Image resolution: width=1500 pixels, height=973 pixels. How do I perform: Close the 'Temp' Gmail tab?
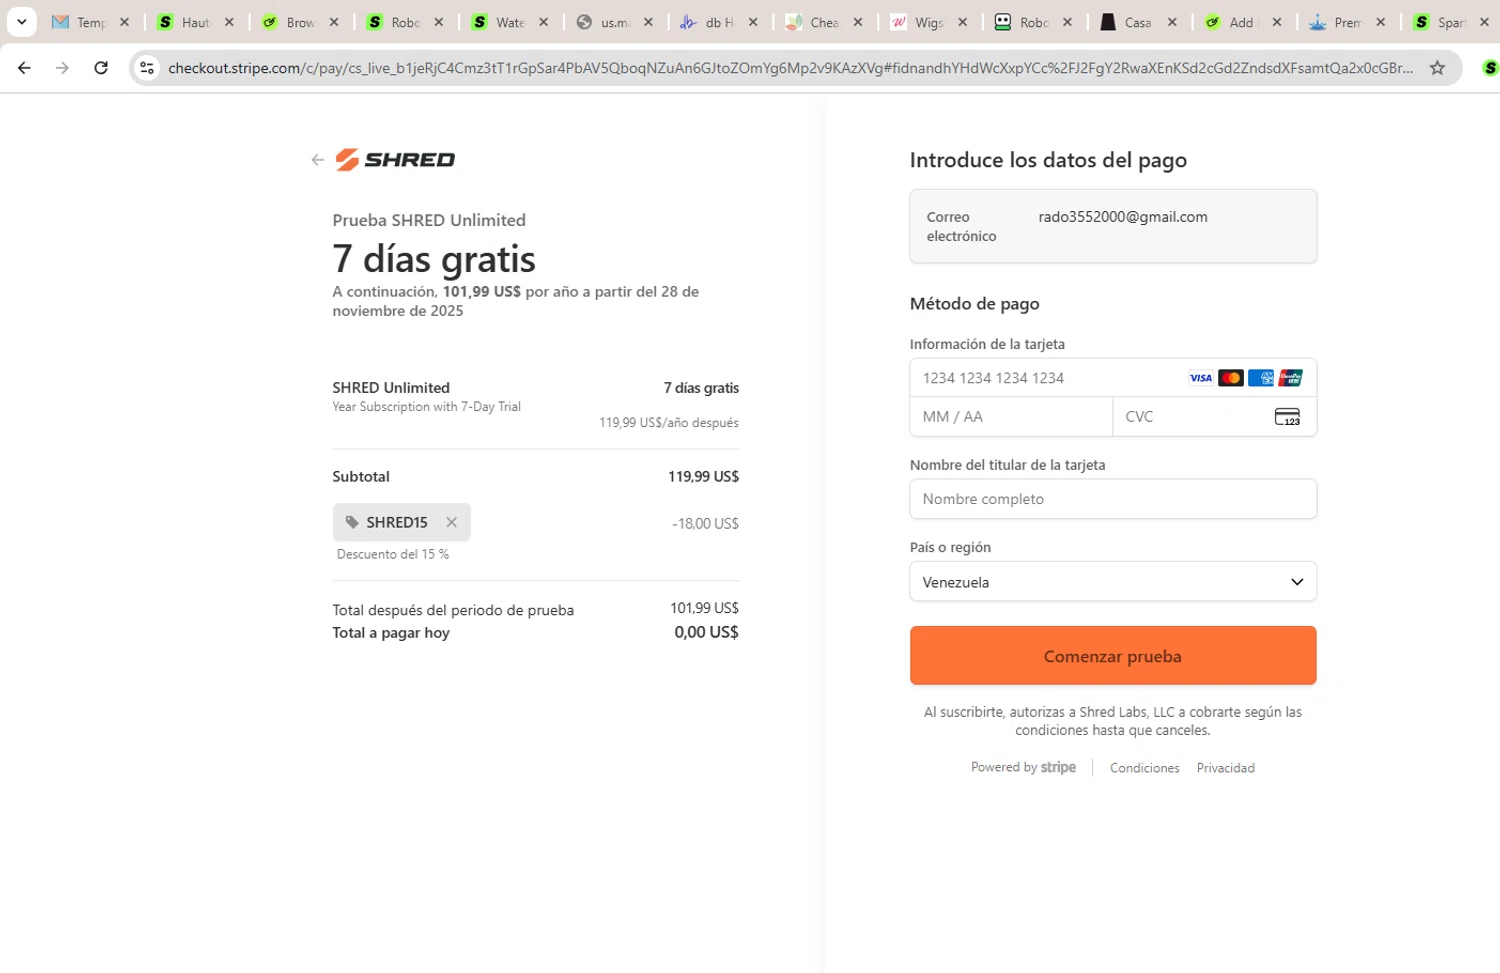124,22
